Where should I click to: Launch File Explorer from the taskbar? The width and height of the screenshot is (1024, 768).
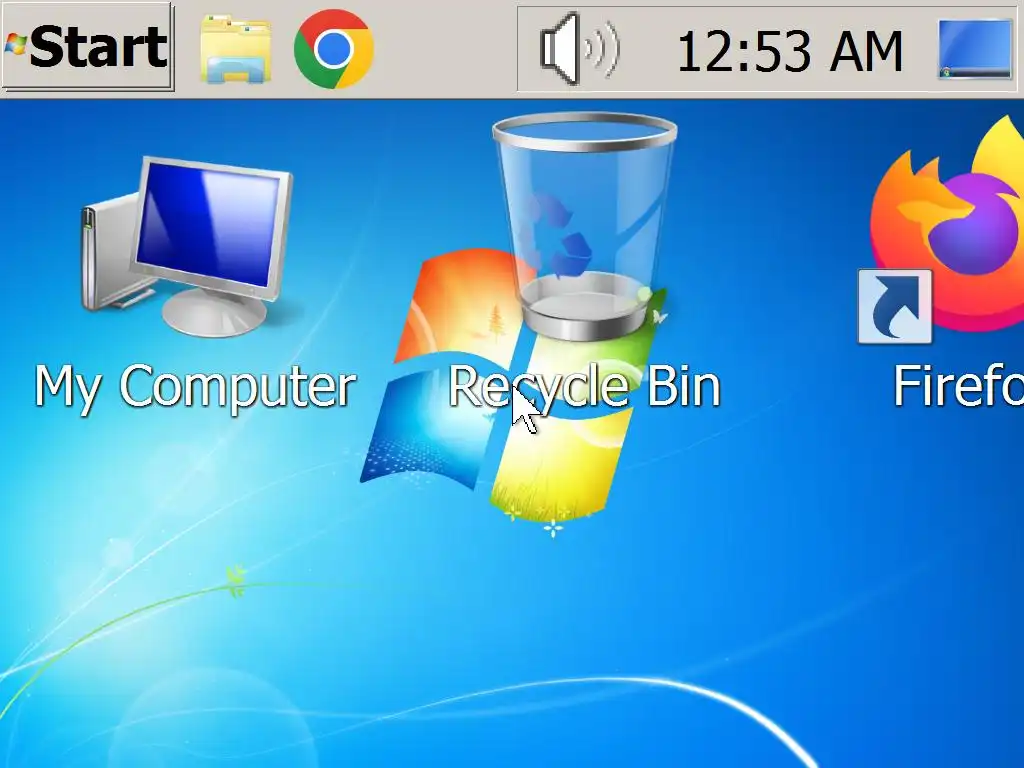click(235, 50)
